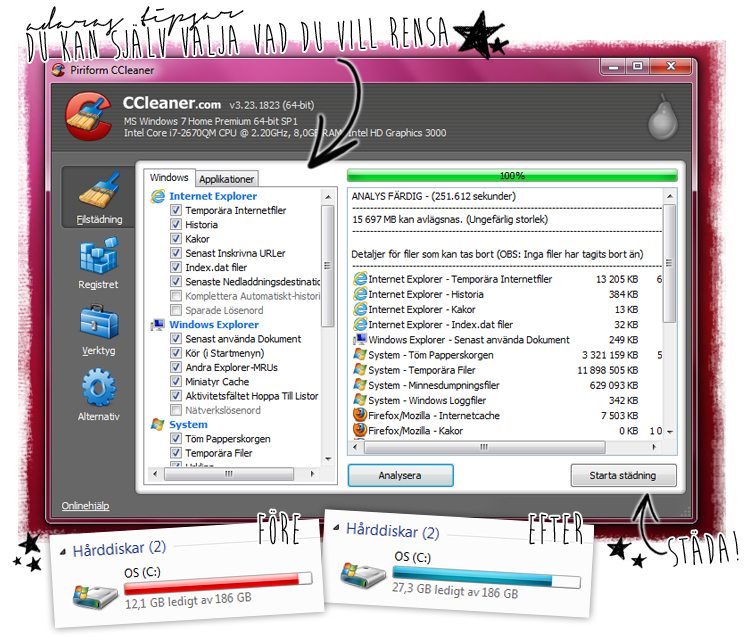The width and height of the screenshot is (750, 637).
Task: Click the icon beside Internet Explorer - Kakor result
Action: point(360,309)
